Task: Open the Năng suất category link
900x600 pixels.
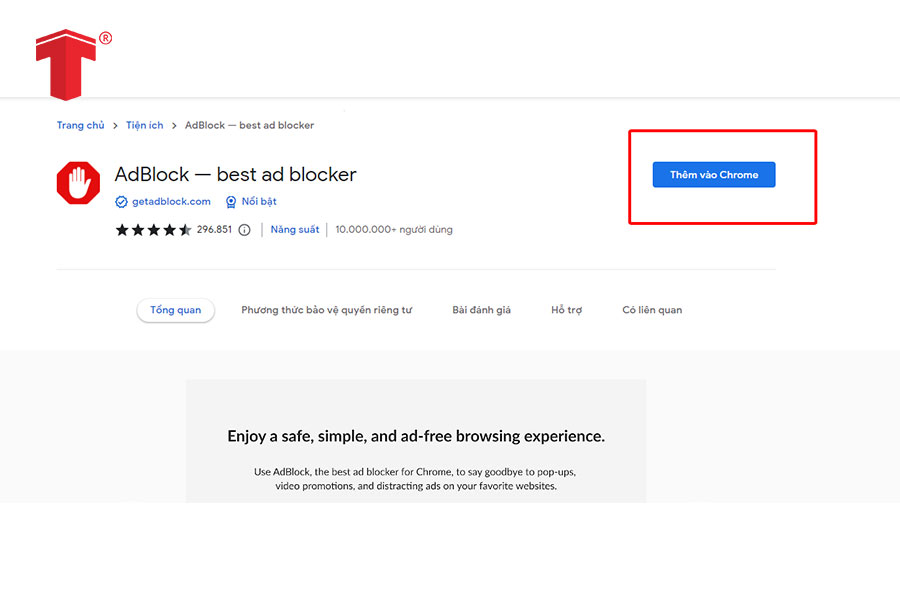Action: pyautogui.click(x=294, y=230)
